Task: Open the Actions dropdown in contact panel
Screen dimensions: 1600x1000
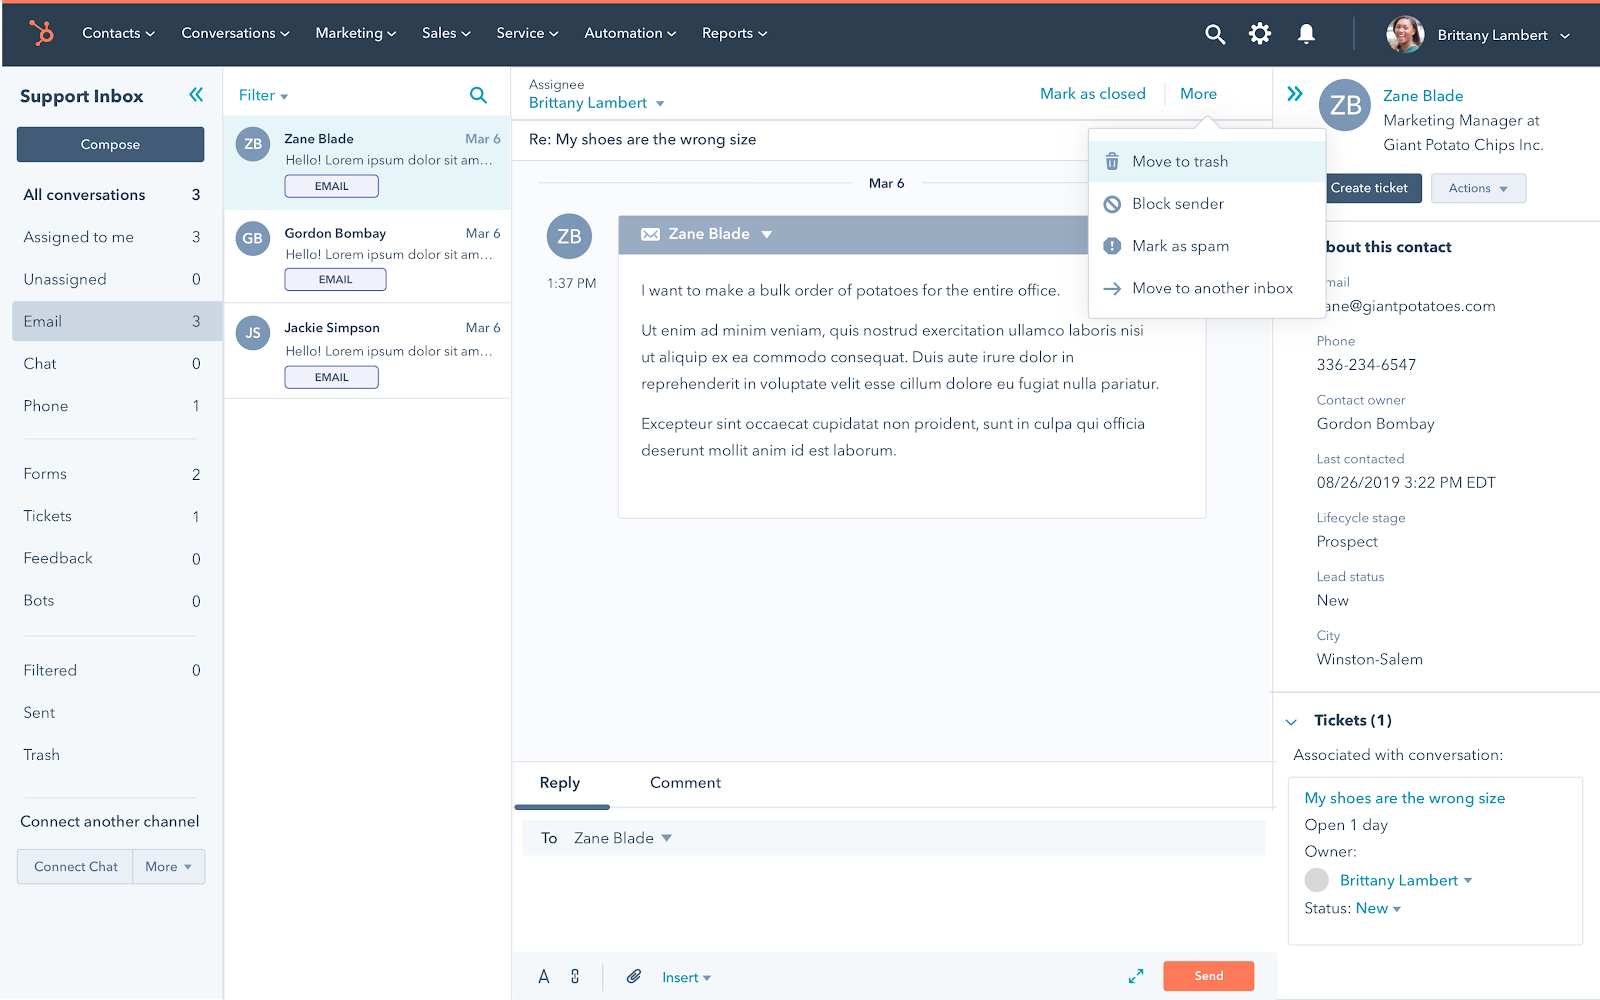Action: [1478, 188]
